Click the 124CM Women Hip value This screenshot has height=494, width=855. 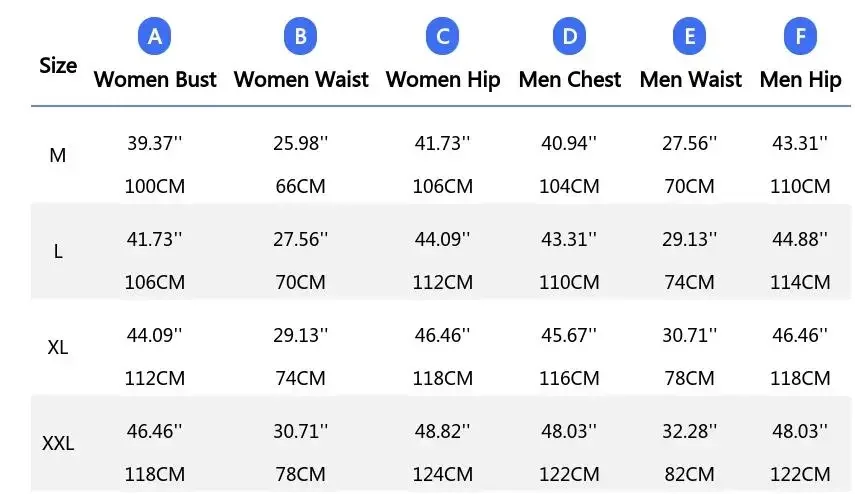pyautogui.click(x=443, y=474)
